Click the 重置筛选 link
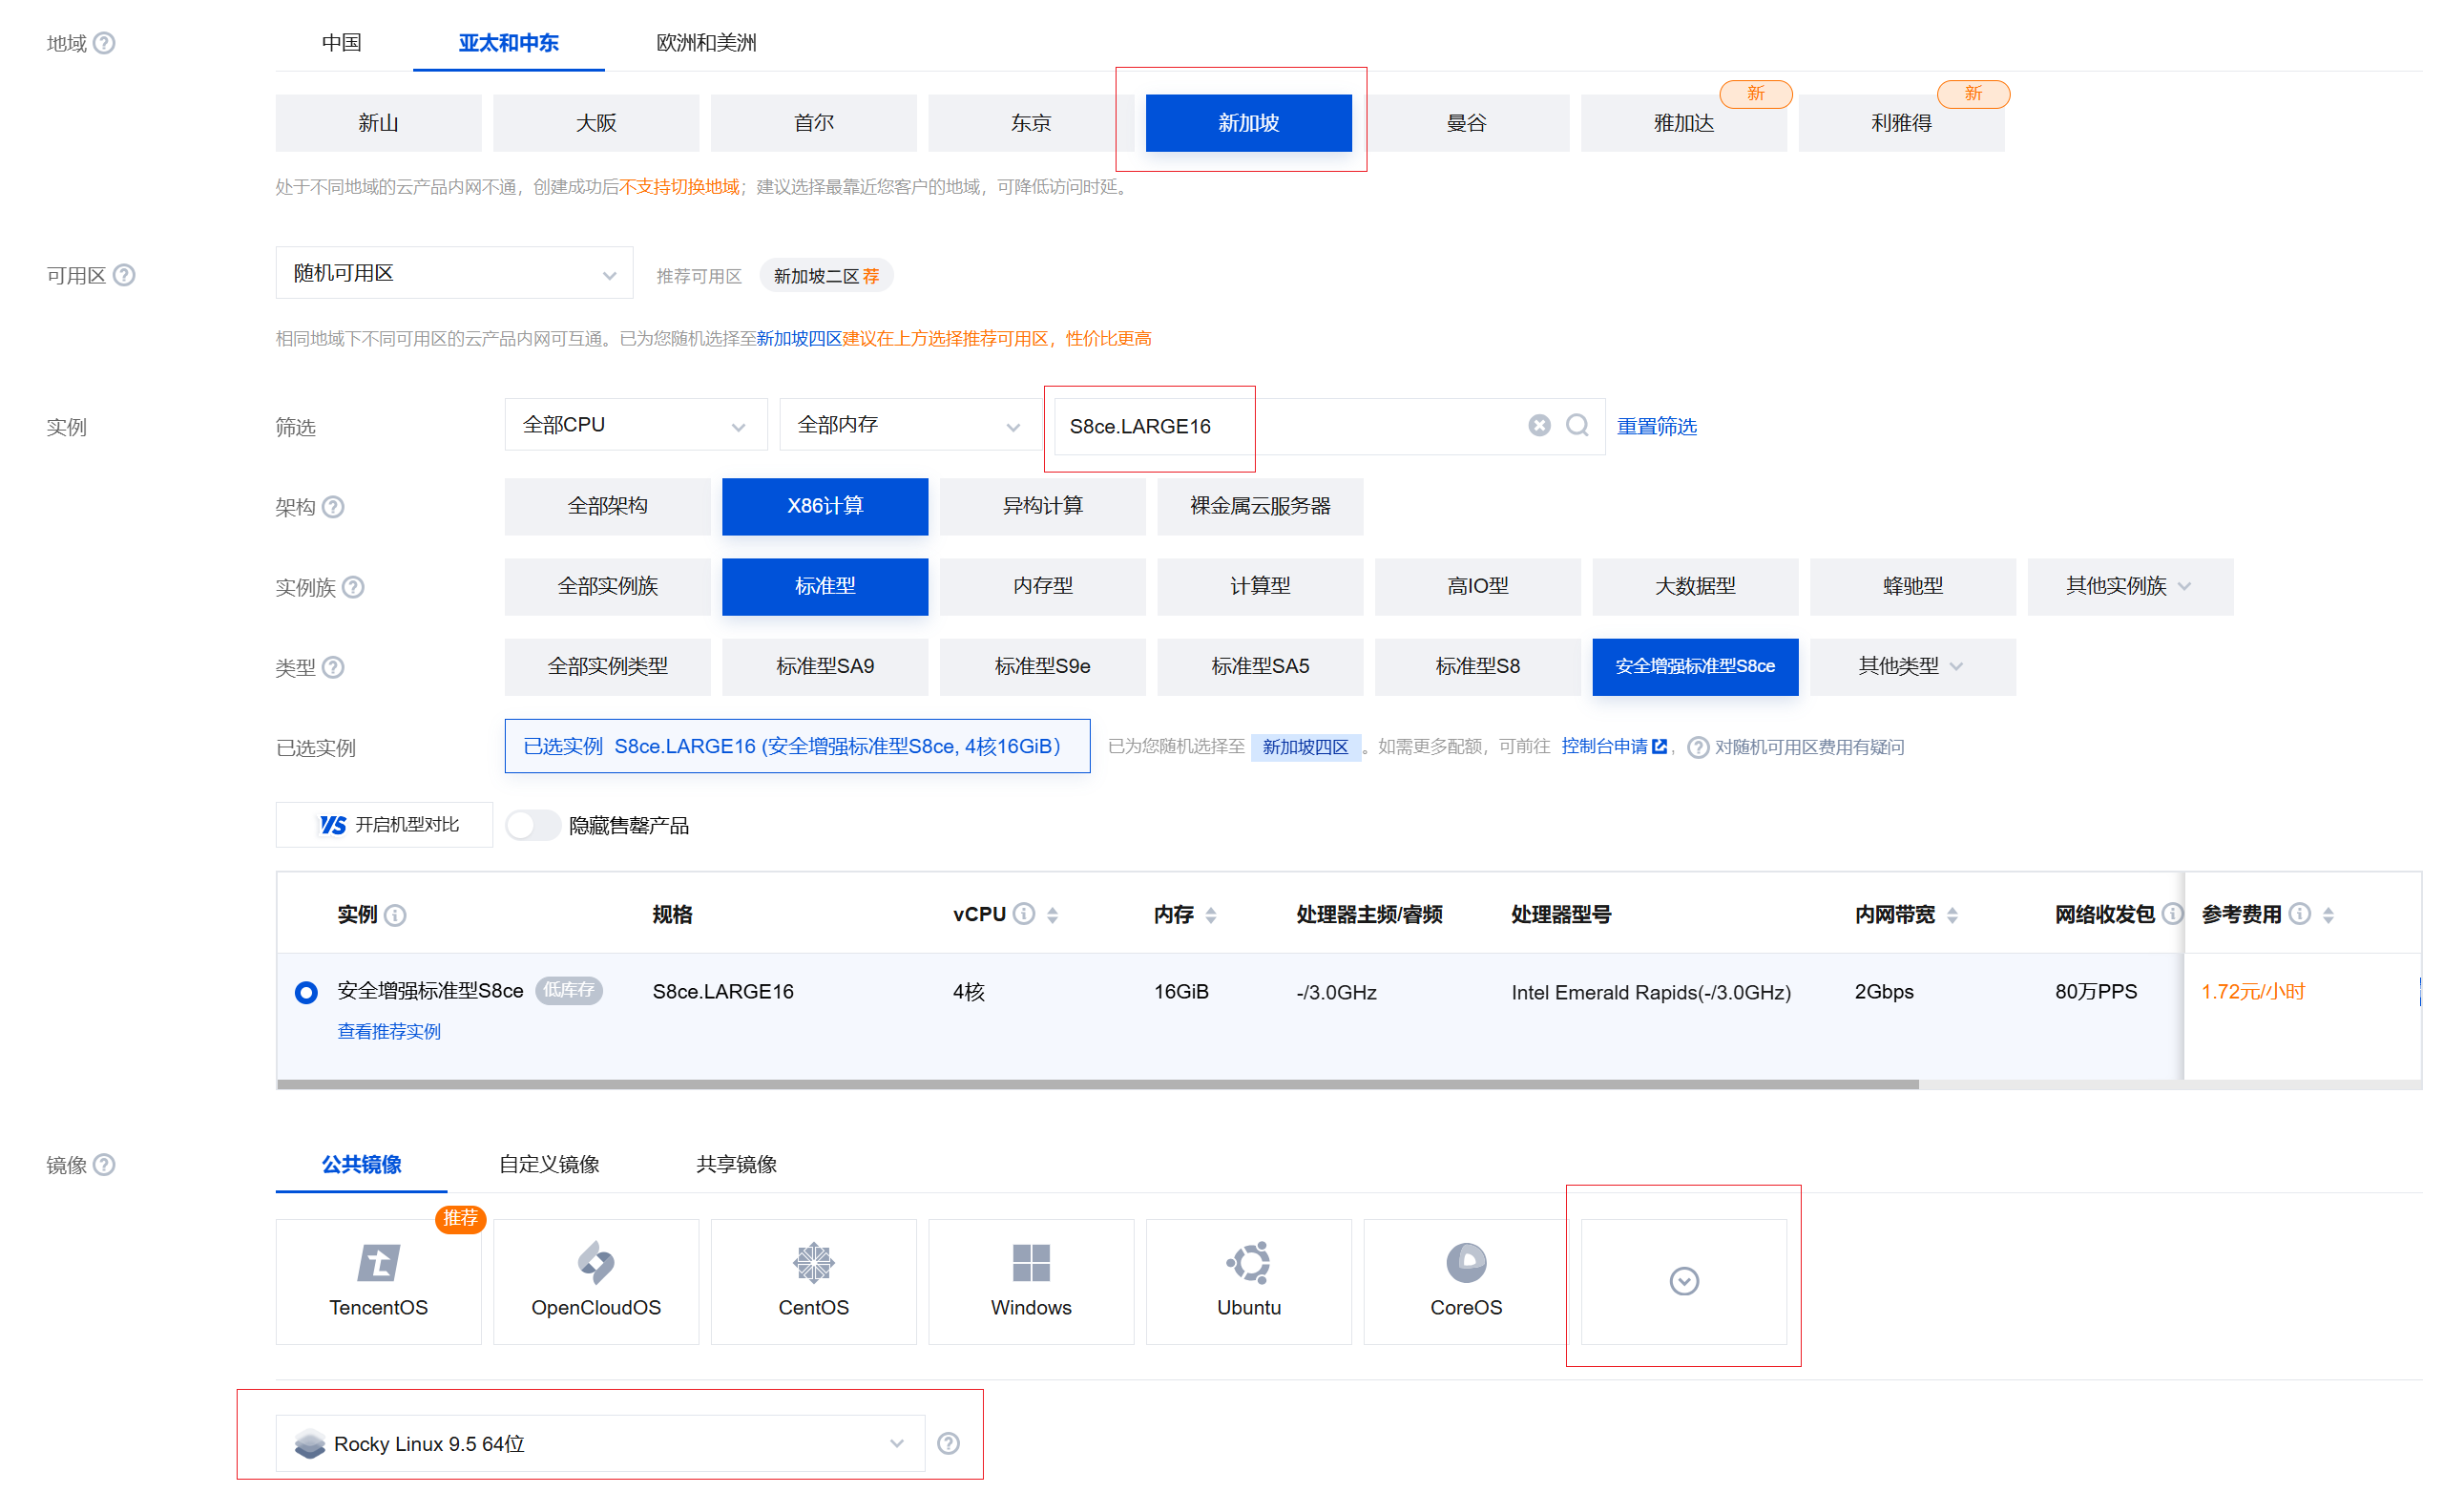The height and width of the screenshot is (1493, 2464). point(1657,427)
